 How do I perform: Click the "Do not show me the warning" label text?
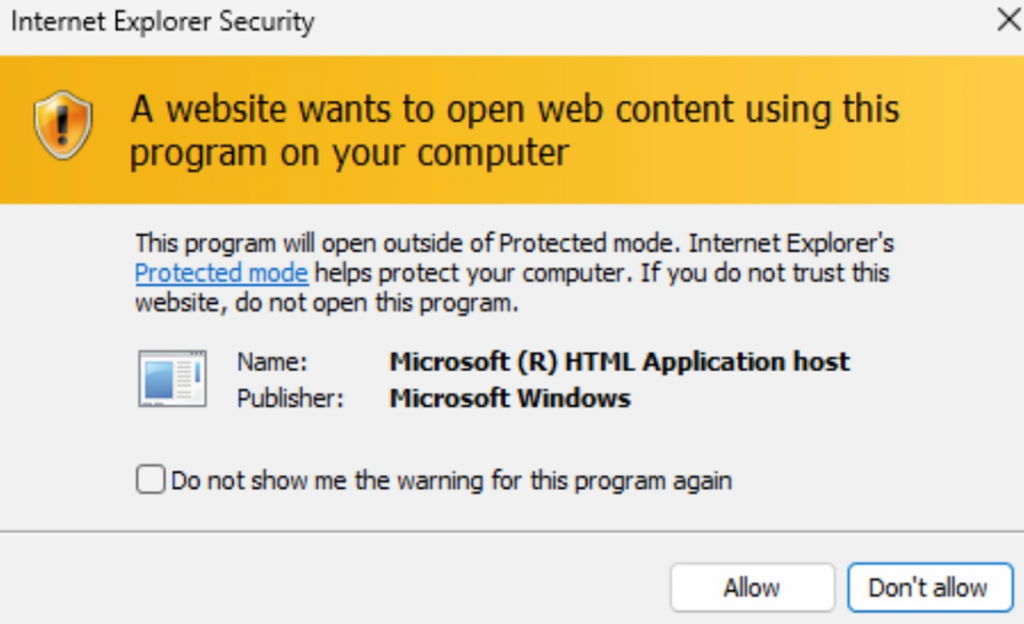coord(451,481)
